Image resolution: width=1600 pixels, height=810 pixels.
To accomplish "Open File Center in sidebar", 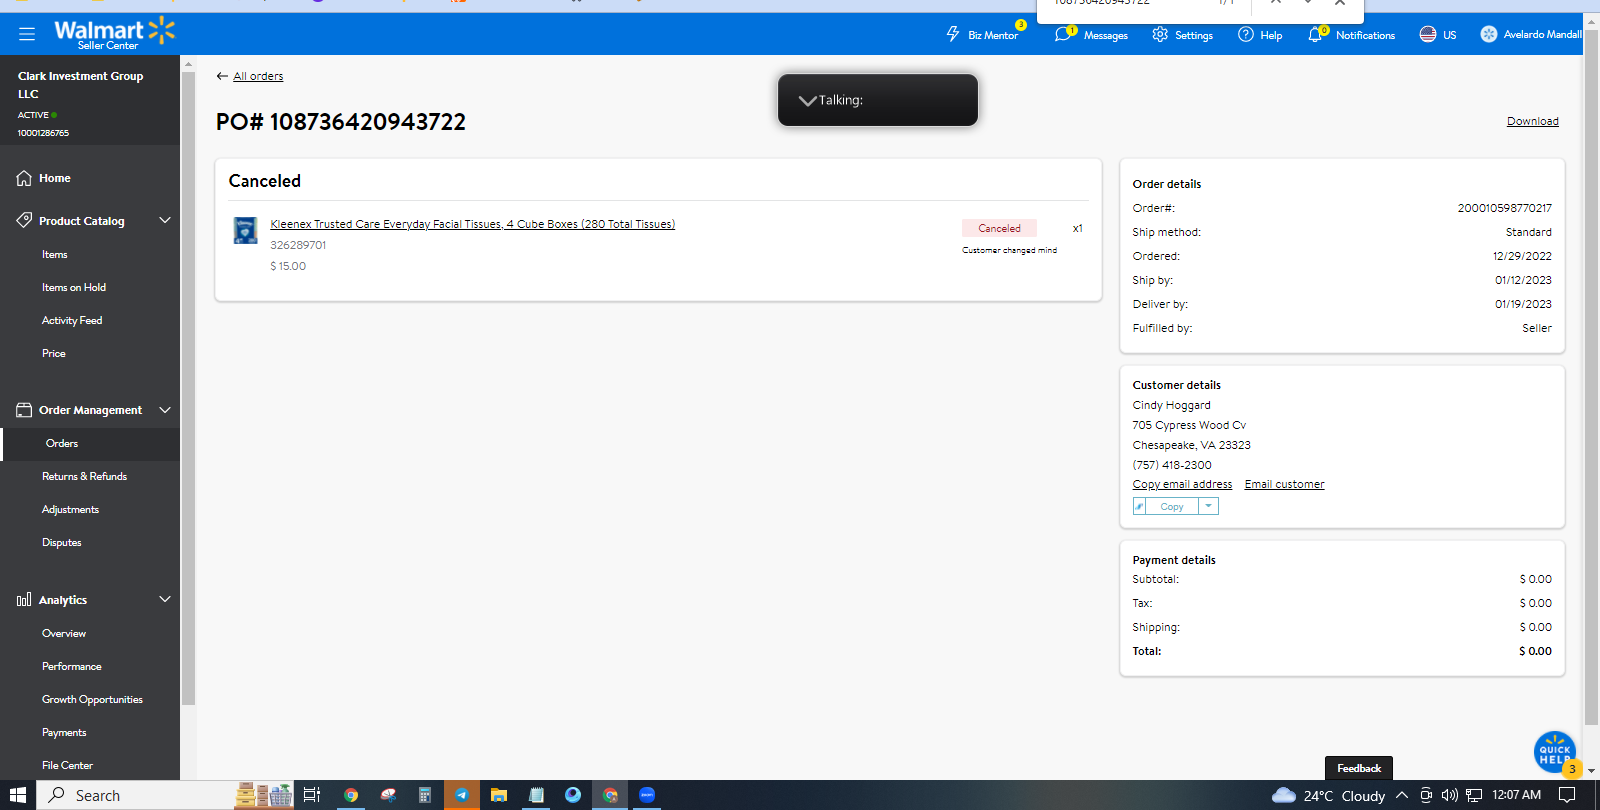I will pyautogui.click(x=67, y=765).
